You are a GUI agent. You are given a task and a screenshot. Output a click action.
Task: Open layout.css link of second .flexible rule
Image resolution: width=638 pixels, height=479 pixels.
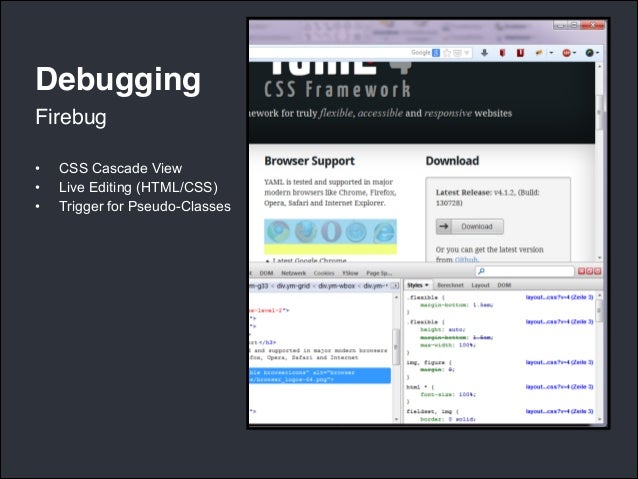coord(559,322)
